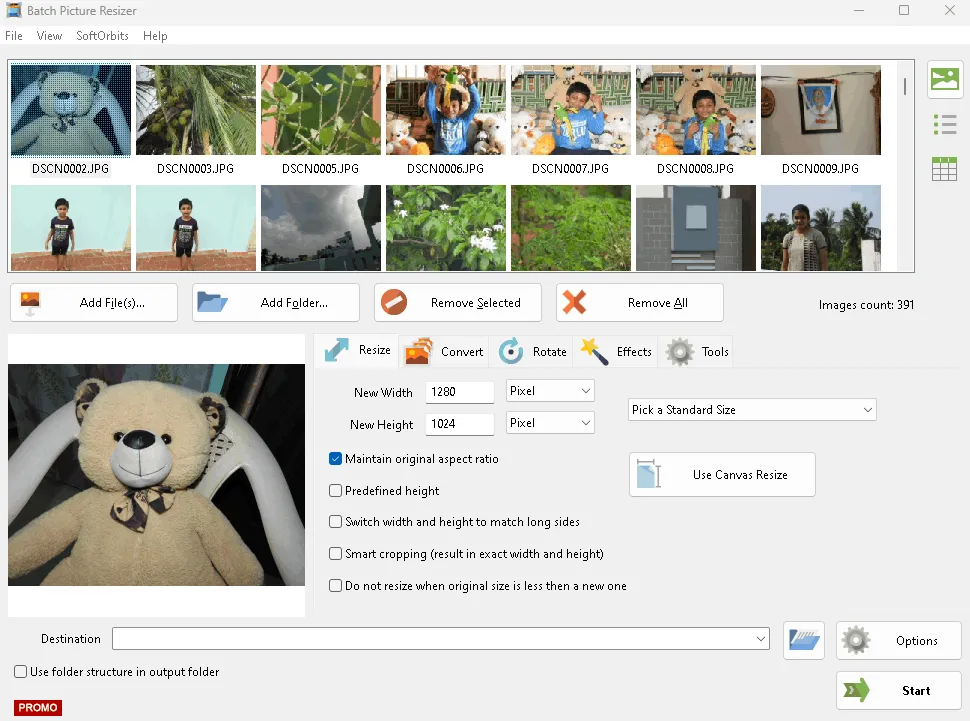Switch to list view mode icon
The width and height of the screenshot is (970, 721).
(x=944, y=124)
